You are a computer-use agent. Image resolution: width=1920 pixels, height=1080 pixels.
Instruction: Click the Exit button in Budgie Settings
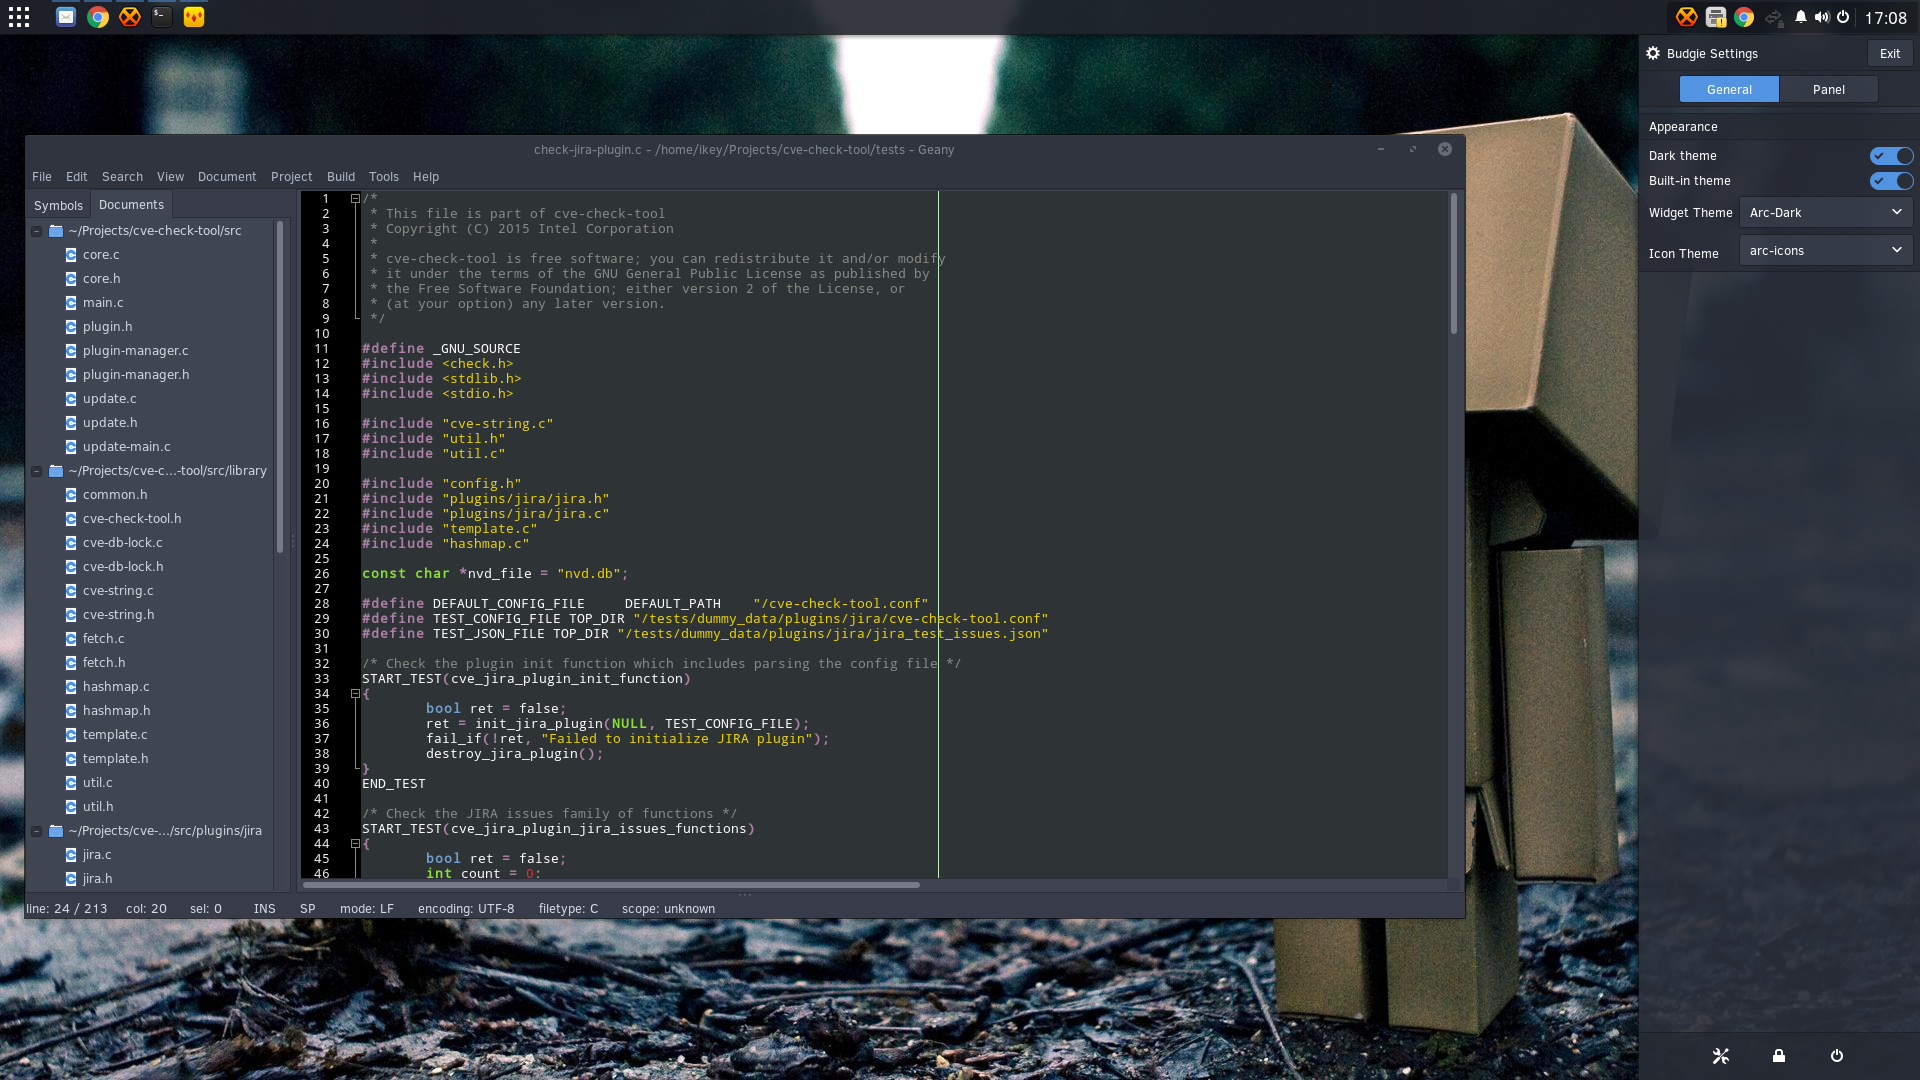tap(1890, 54)
